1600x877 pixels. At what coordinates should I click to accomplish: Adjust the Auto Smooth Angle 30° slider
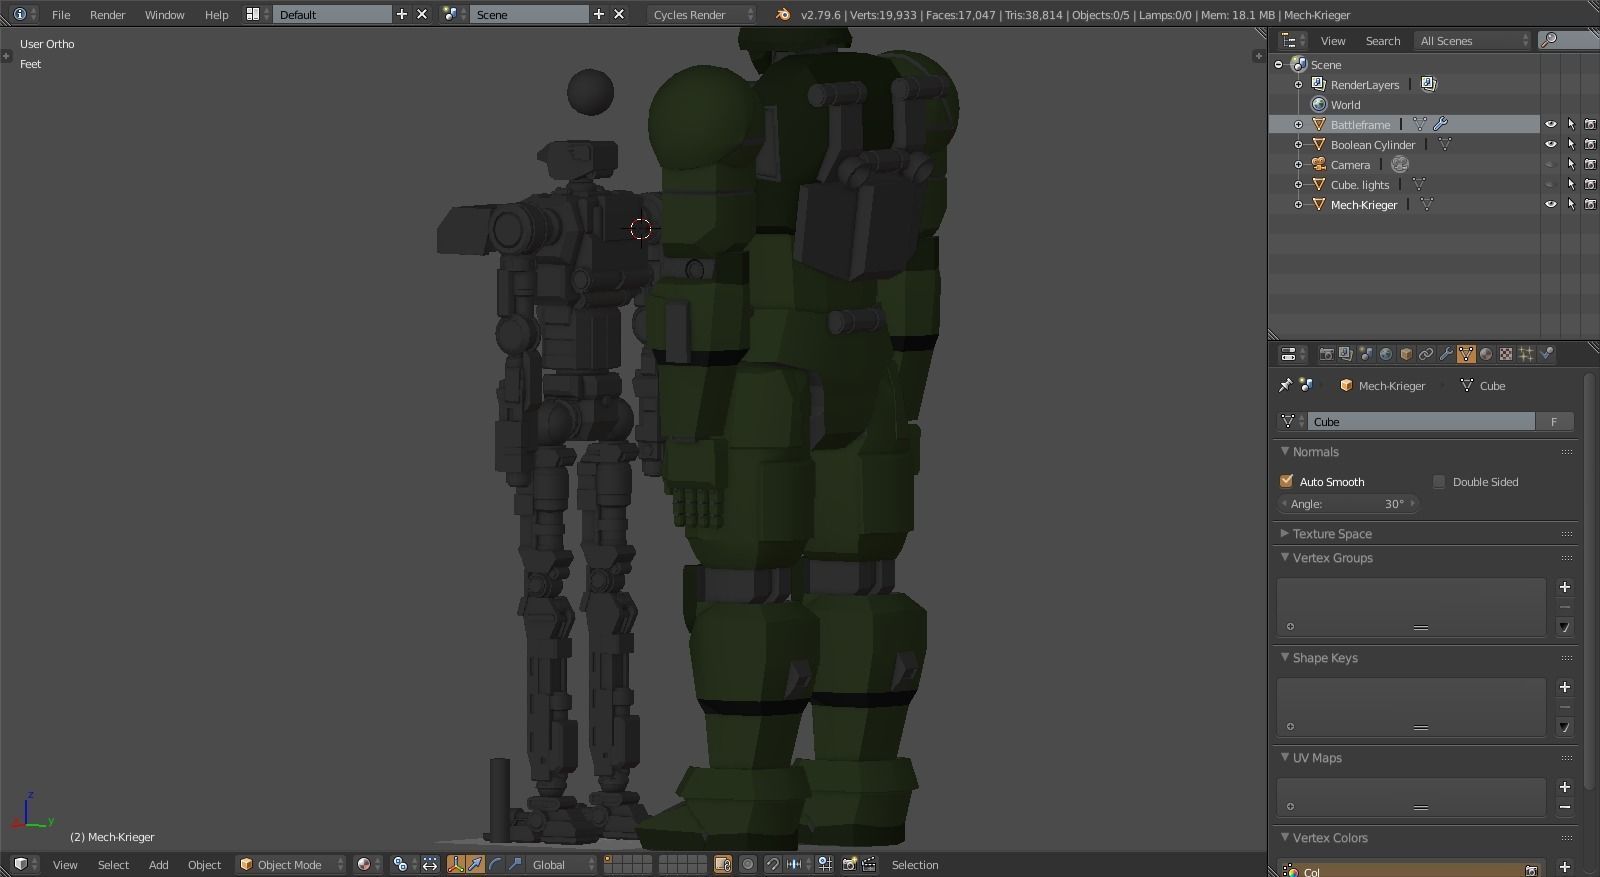coord(1349,504)
